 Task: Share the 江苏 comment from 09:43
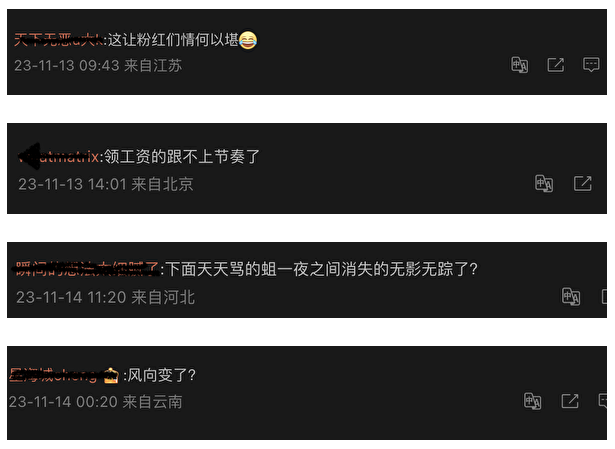click(x=555, y=65)
